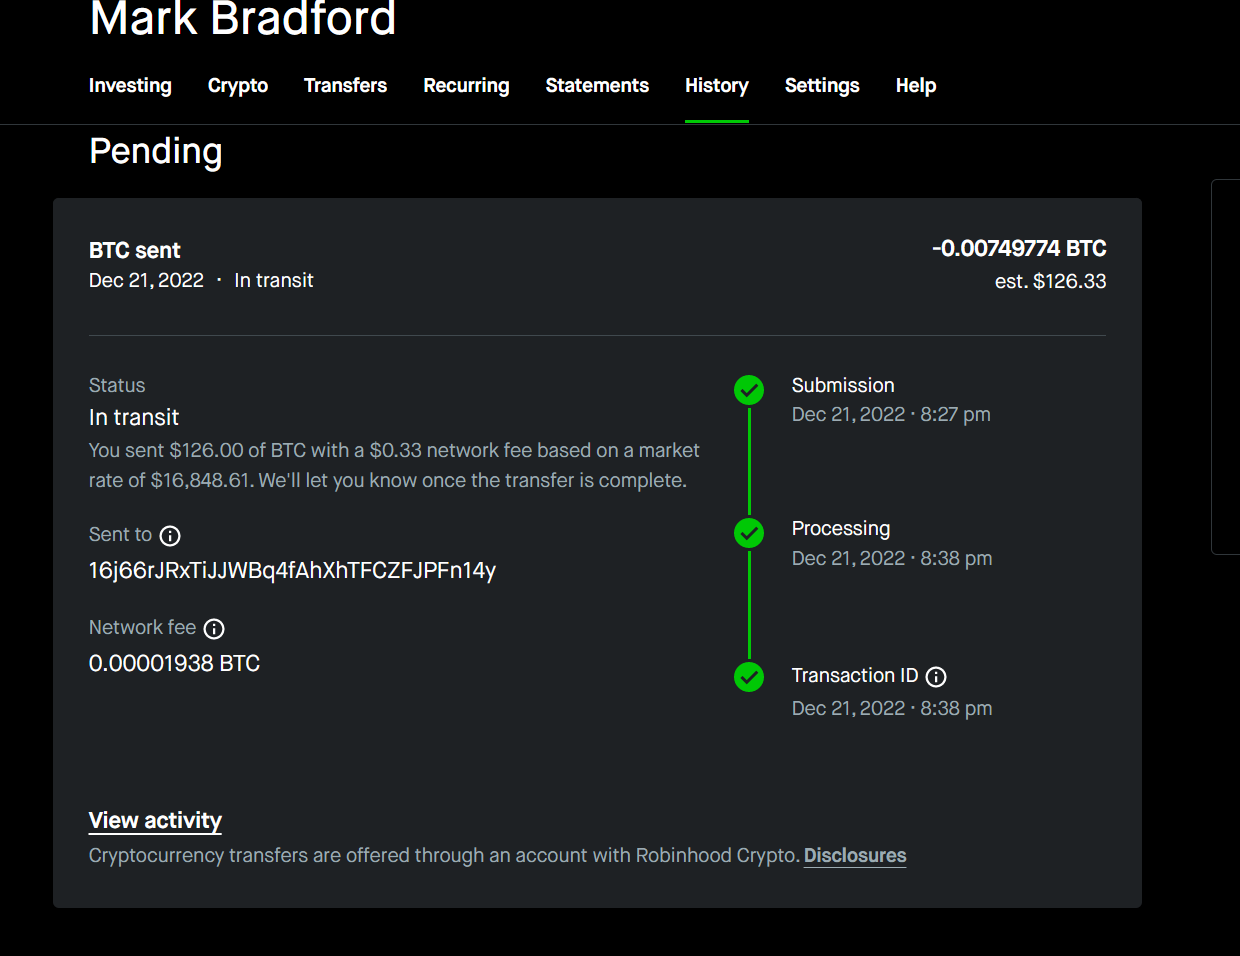Open the Crypto tab
This screenshot has width=1240, height=956.
coord(238,86)
